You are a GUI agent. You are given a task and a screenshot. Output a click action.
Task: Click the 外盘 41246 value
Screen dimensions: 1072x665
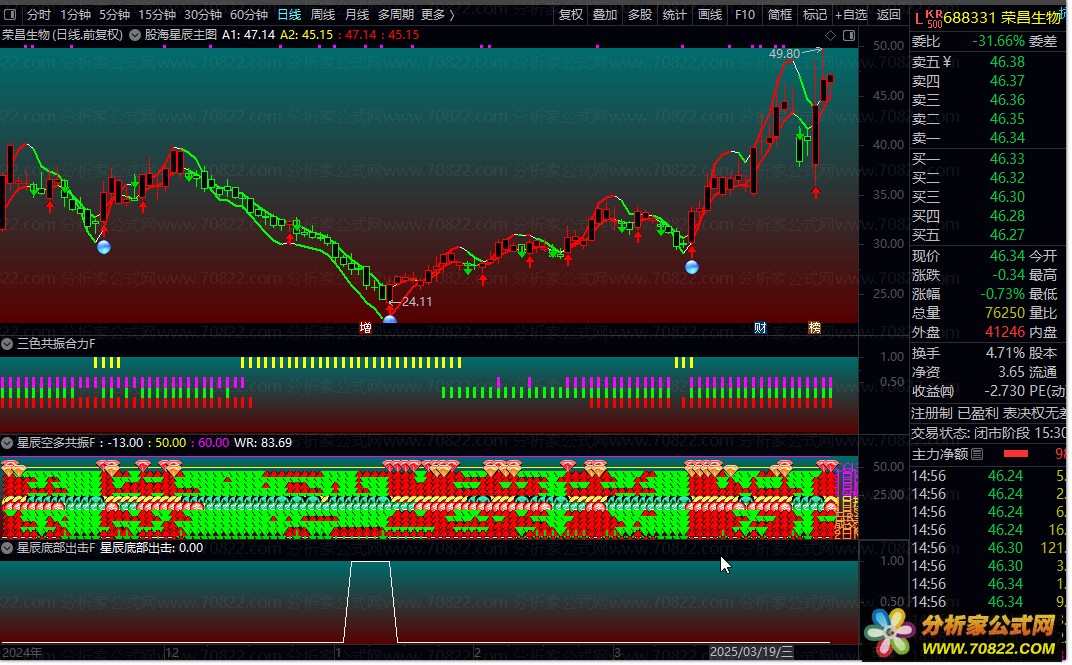pyautogui.click(x=1005, y=332)
